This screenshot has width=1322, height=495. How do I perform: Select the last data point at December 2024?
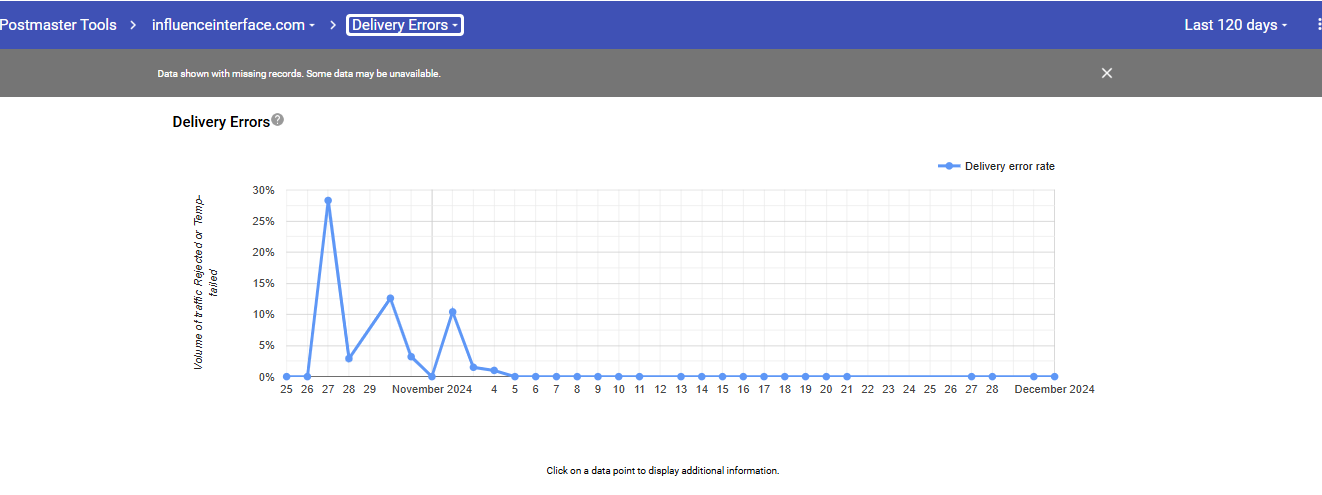coord(1054,377)
